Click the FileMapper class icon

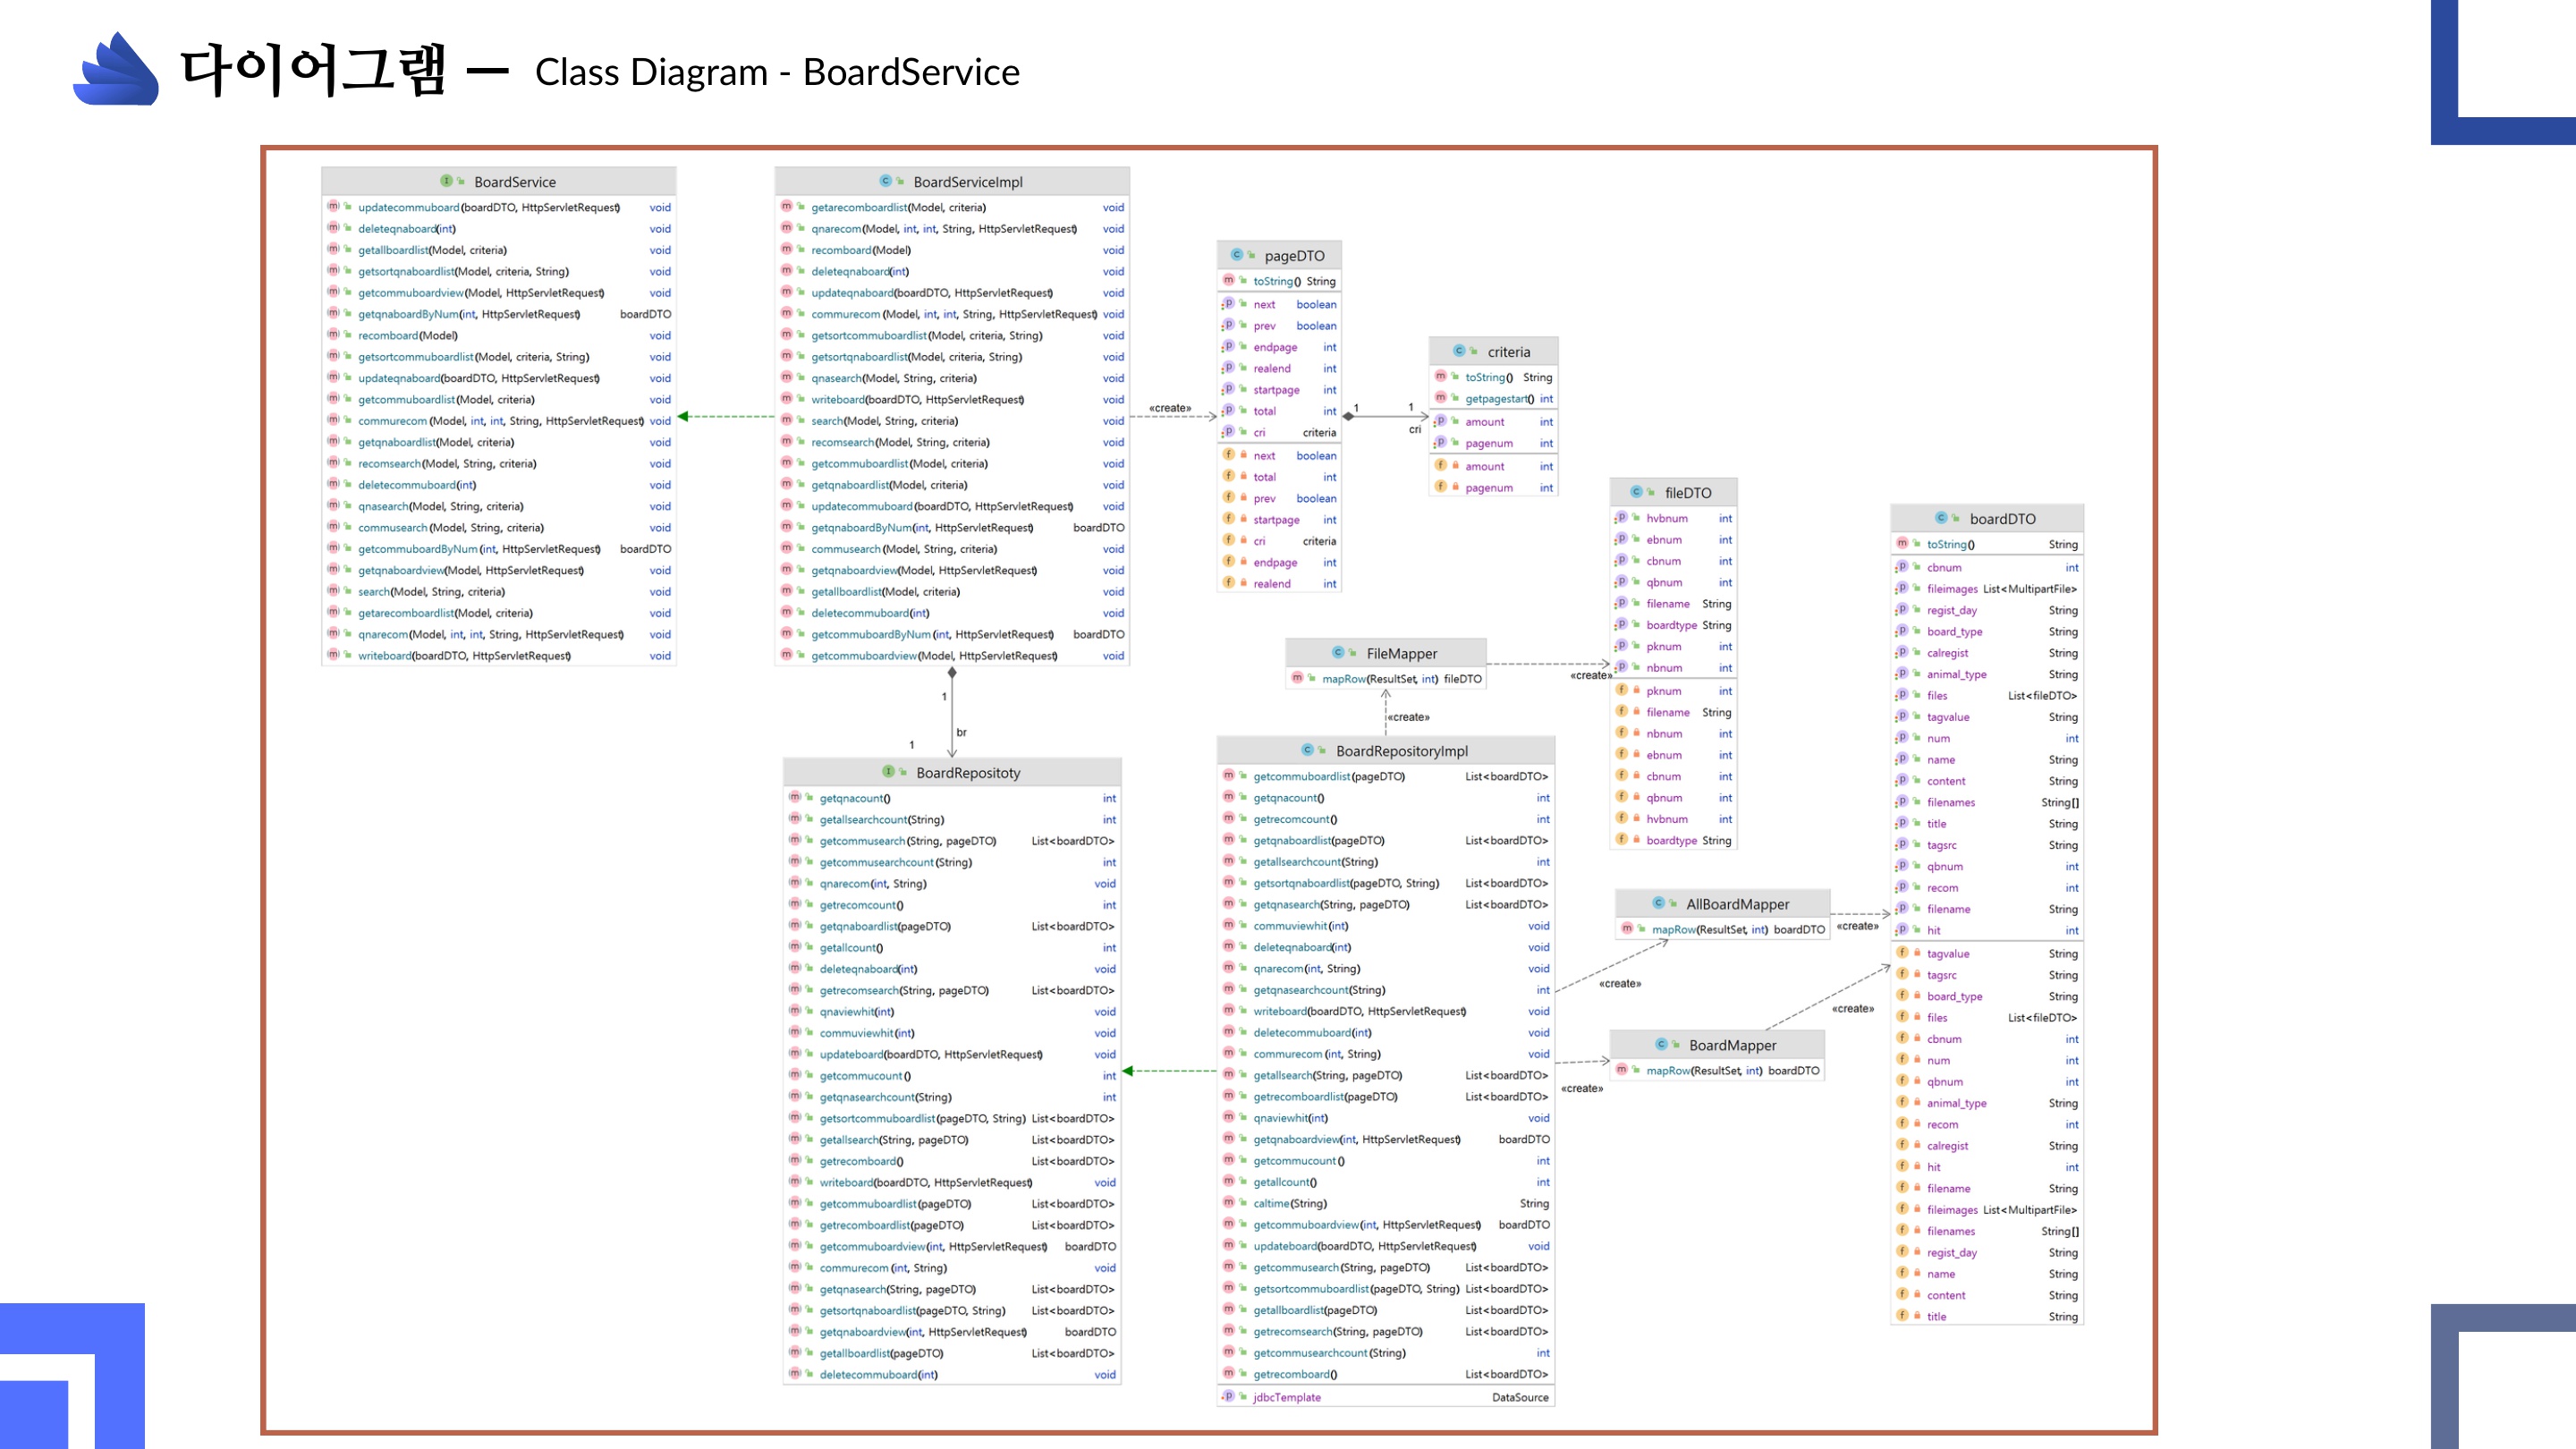[x=1338, y=653]
